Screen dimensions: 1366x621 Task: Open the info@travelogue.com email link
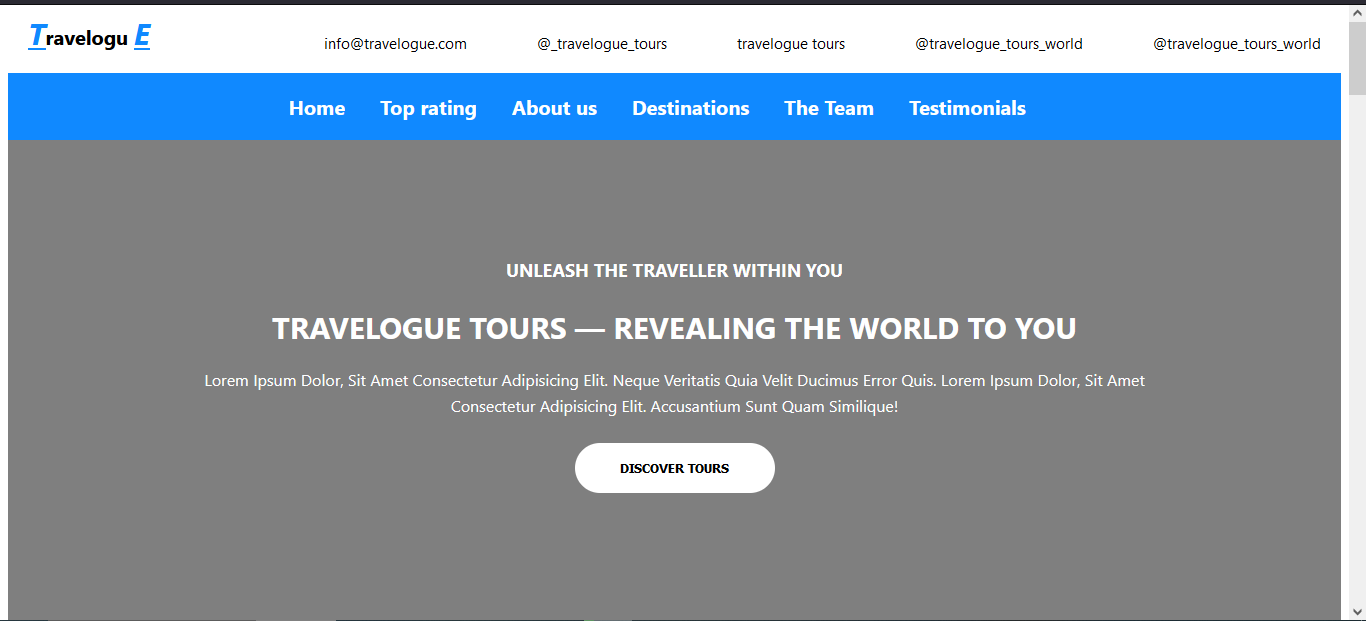click(x=395, y=44)
